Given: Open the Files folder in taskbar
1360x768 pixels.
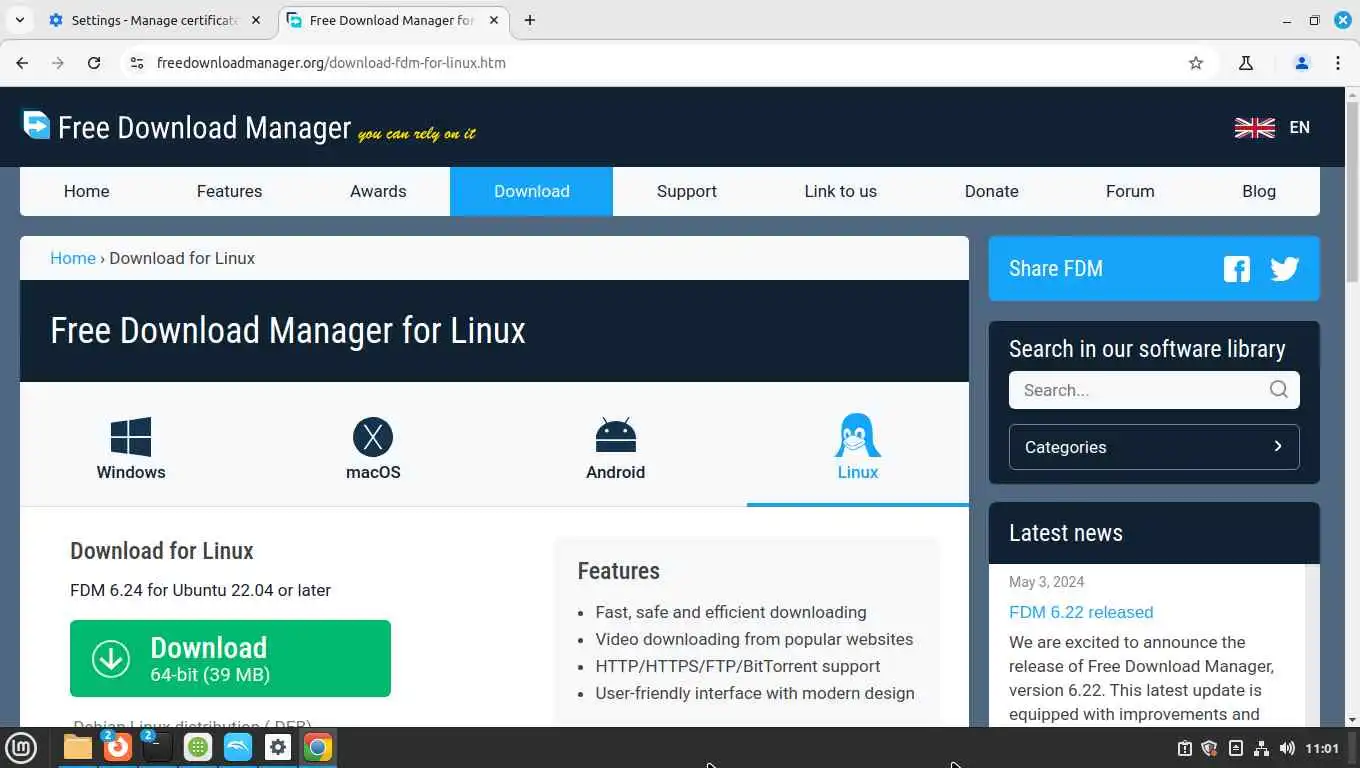Looking at the screenshot, I should pos(78,747).
